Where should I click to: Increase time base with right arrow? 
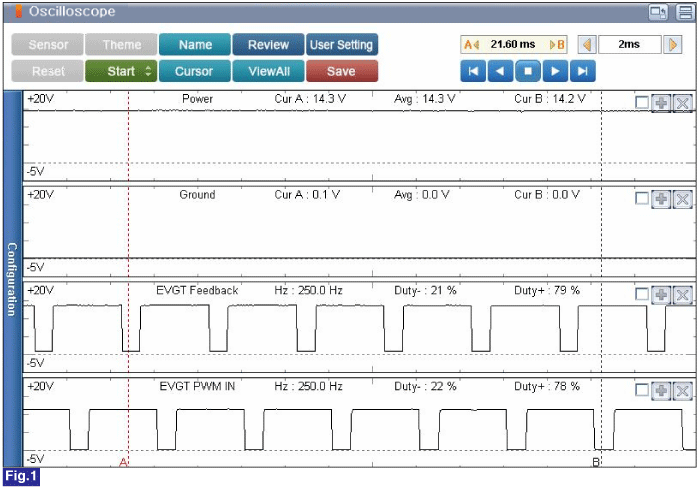[x=672, y=45]
